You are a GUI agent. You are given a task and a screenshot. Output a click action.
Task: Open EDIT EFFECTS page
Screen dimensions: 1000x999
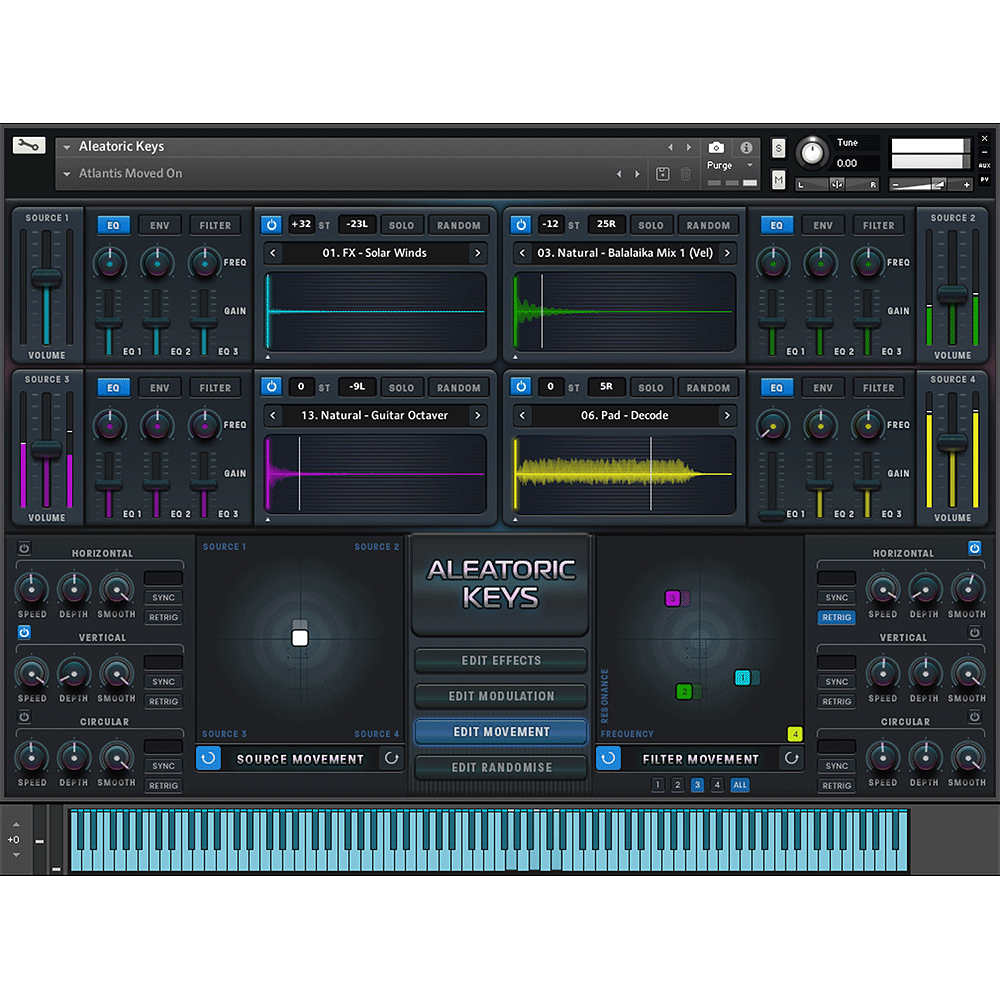(x=501, y=660)
